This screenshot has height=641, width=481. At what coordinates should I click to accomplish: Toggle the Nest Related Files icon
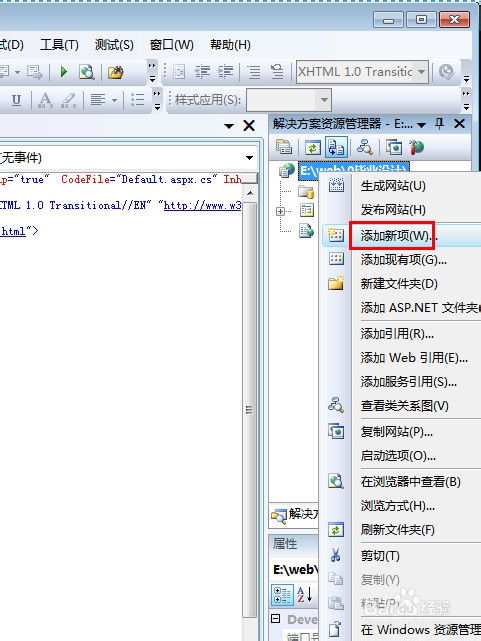(x=336, y=148)
